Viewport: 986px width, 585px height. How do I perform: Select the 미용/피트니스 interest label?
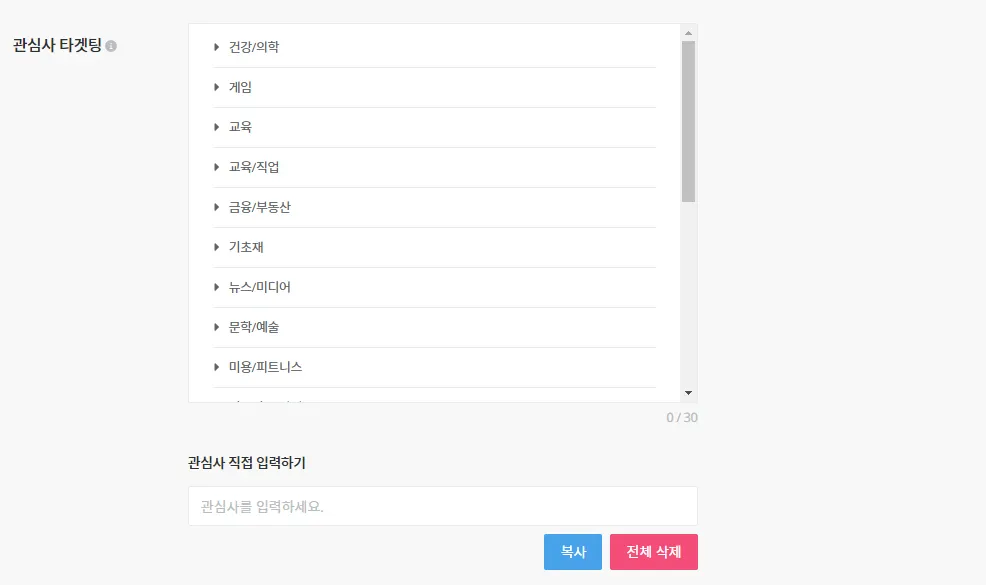click(x=265, y=367)
